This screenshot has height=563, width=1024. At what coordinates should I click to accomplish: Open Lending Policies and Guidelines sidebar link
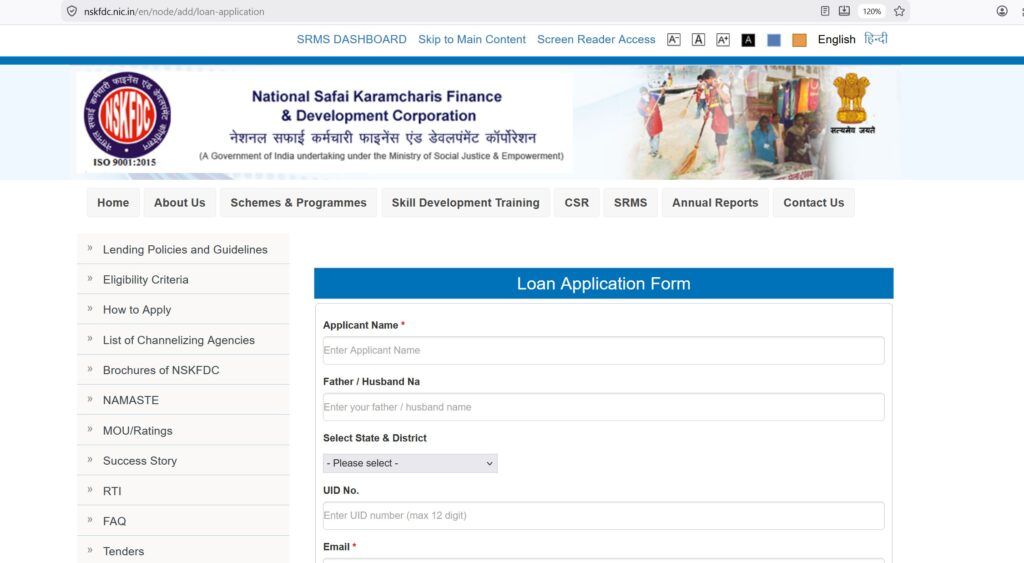tap(183, 249)
